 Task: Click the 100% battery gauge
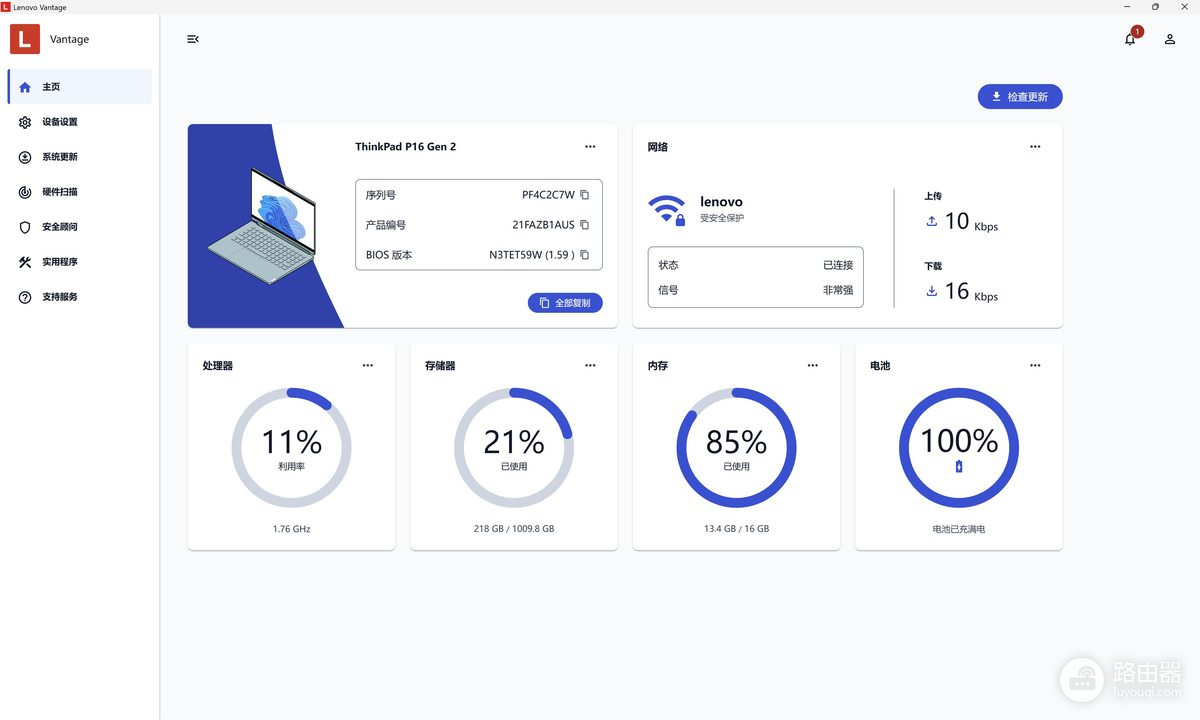pos(959,447)
